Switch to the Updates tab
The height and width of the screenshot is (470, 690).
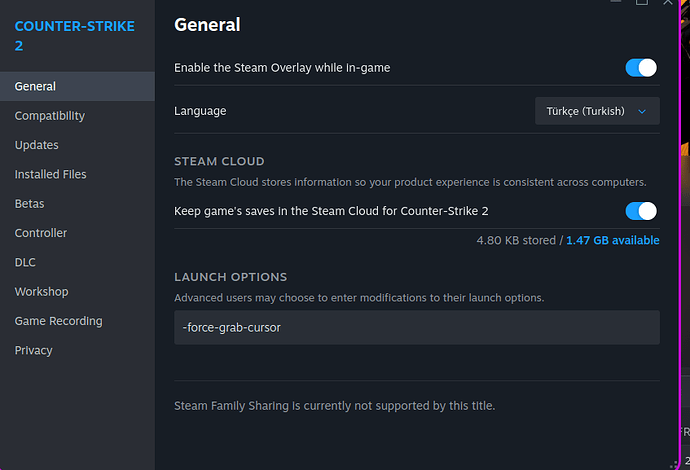click(x=77, y=145)
